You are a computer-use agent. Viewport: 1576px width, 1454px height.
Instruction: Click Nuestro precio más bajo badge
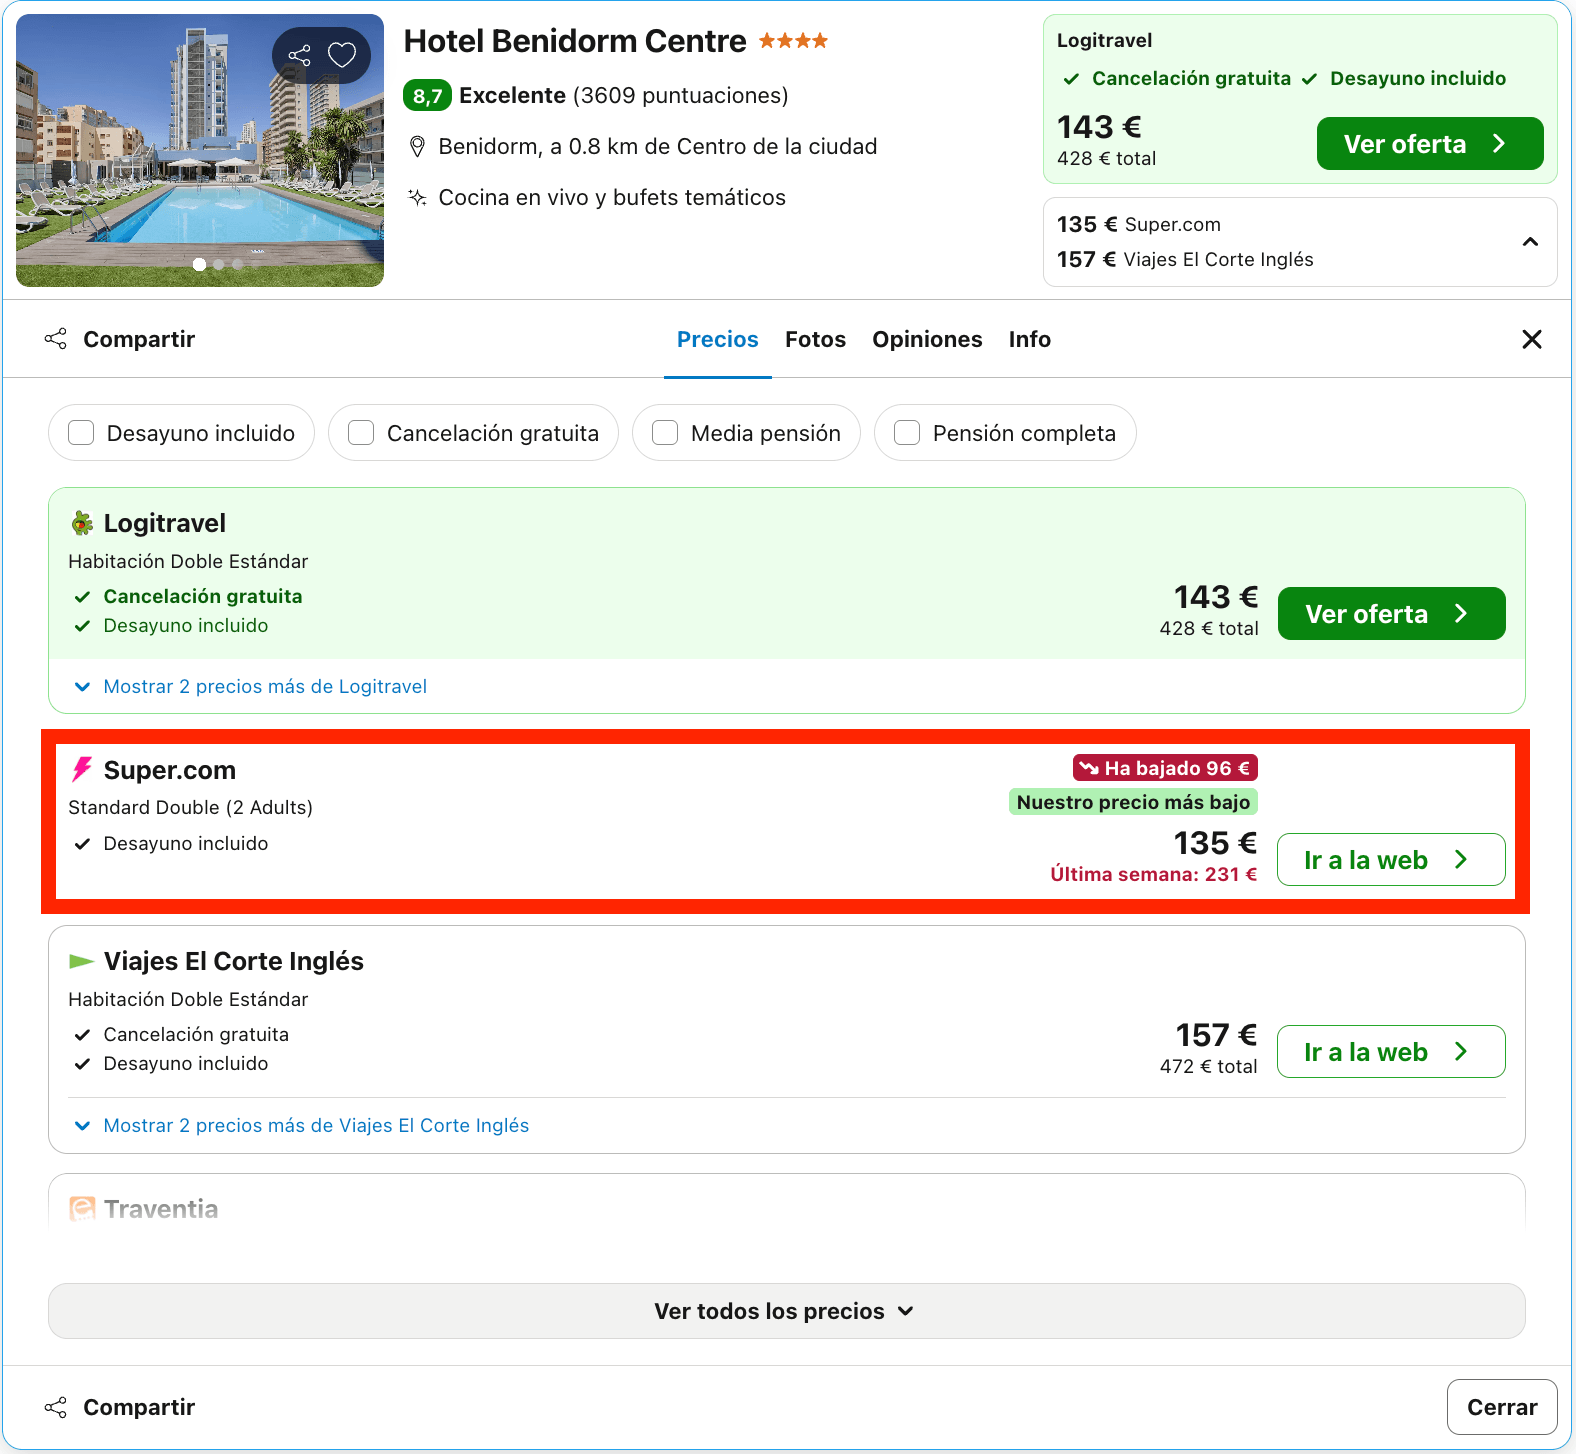[x=1133, y=802]
